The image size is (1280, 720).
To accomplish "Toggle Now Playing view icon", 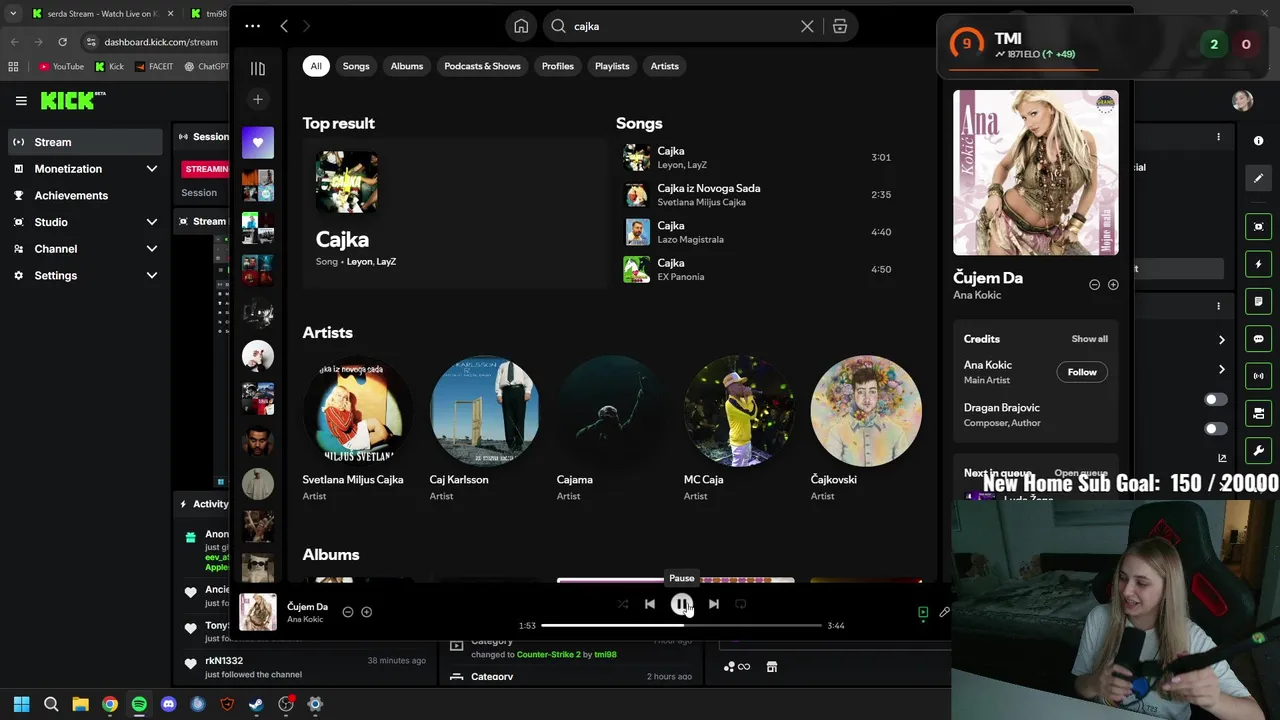I will [x=923, y=612].
